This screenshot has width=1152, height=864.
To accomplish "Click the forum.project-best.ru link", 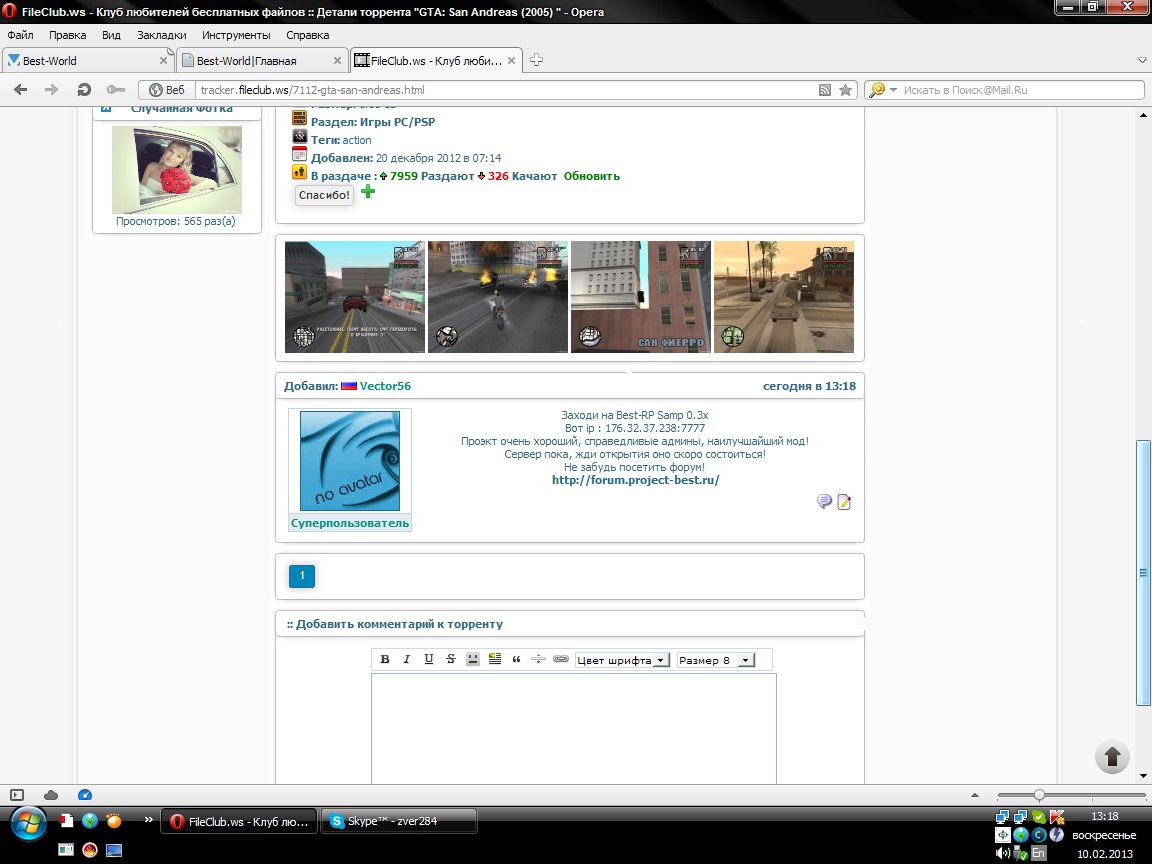I will [x=636, y=480].
